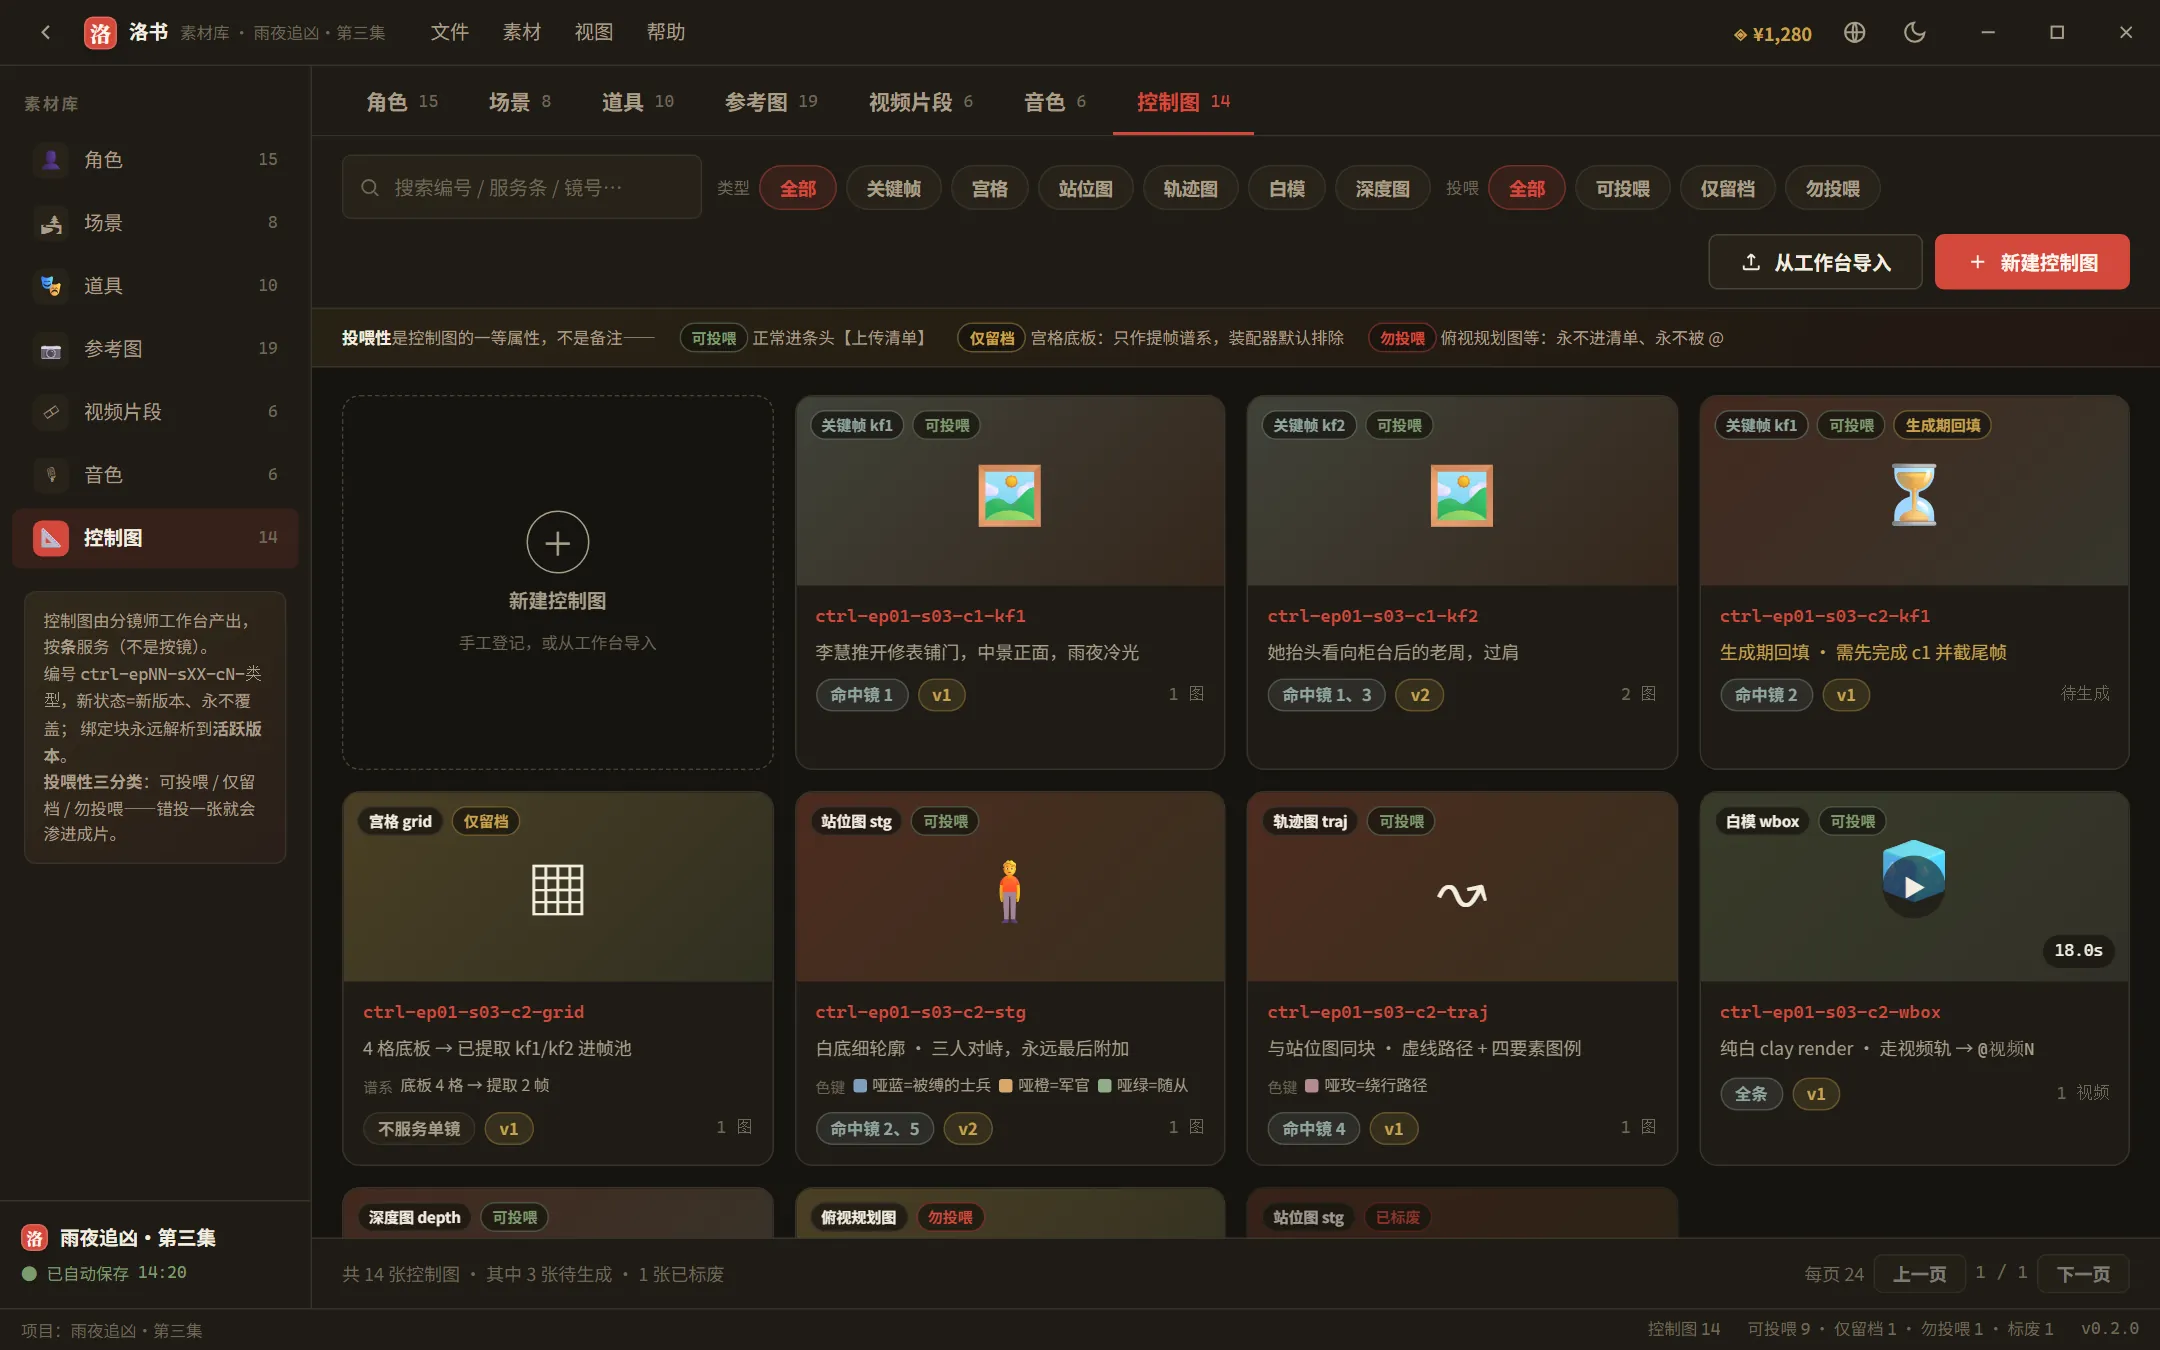Click v2 version chip on c1-kf2

click(x=1419, y=695)
